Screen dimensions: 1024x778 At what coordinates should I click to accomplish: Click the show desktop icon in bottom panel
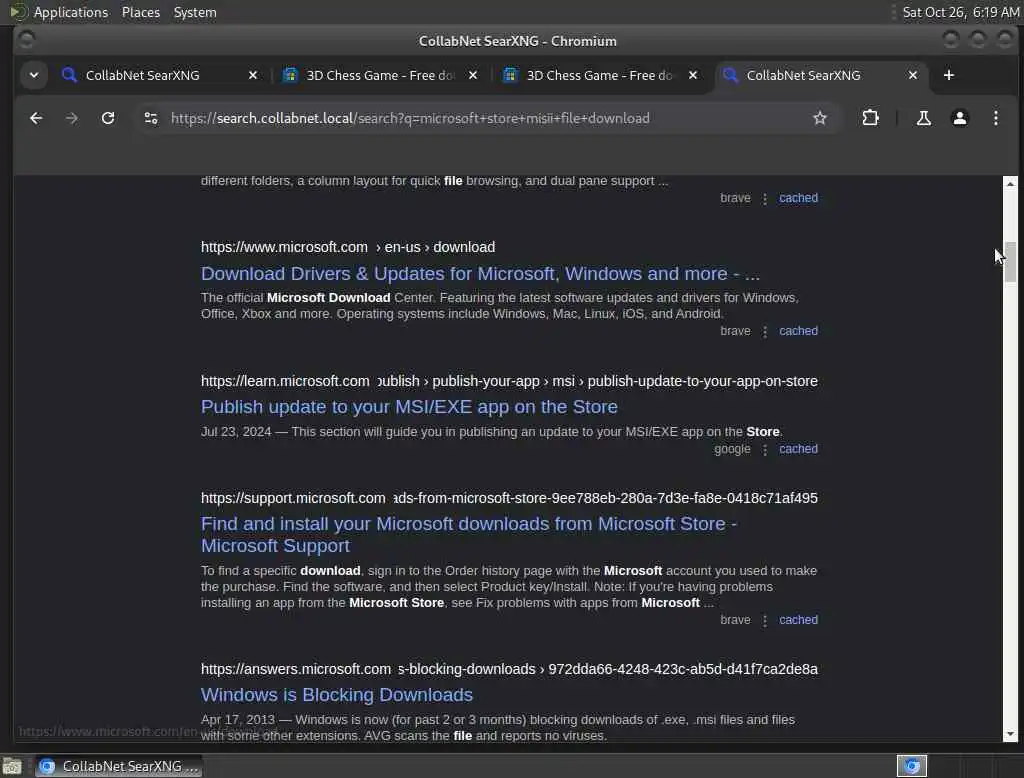12,766
